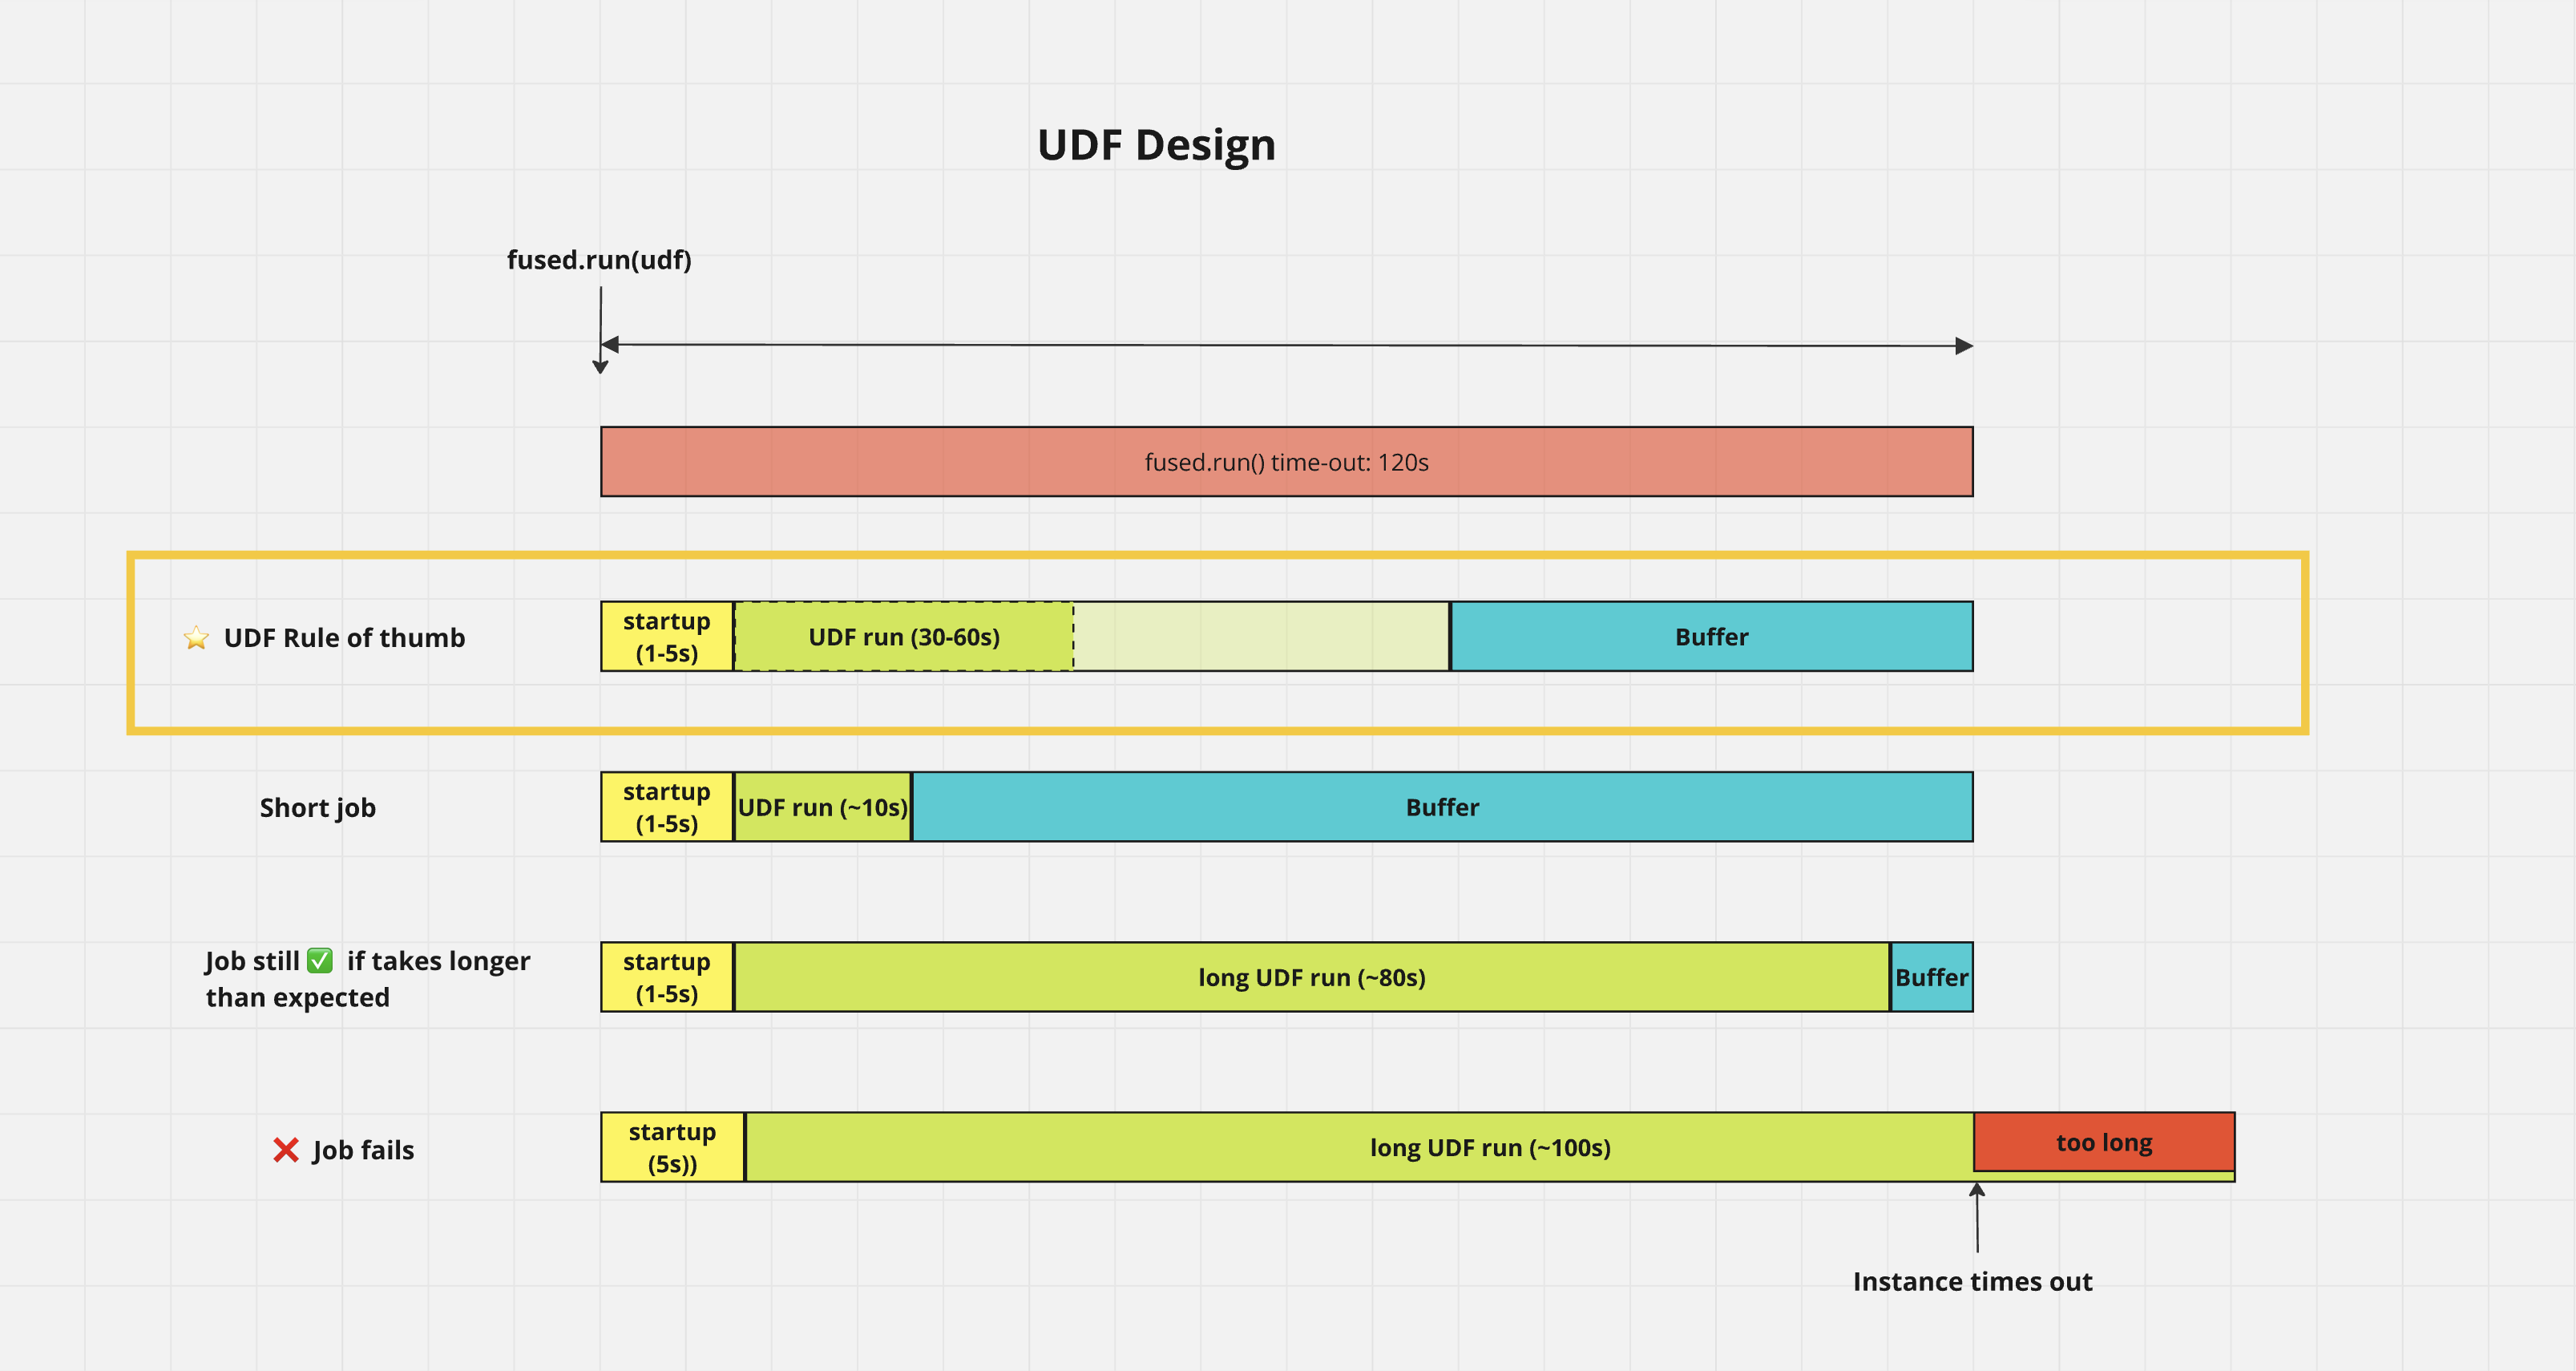Select the Buffer block in Short job row
The image size is (2576, 1371).
1440,807
